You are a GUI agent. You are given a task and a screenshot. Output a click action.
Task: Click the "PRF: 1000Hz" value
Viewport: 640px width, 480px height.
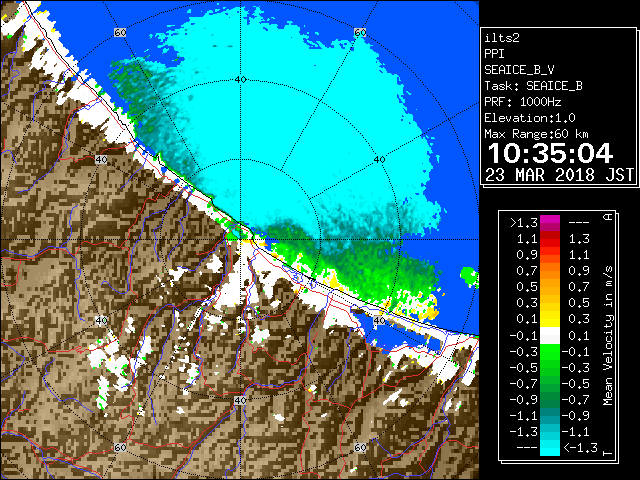[x=522, y=102]
